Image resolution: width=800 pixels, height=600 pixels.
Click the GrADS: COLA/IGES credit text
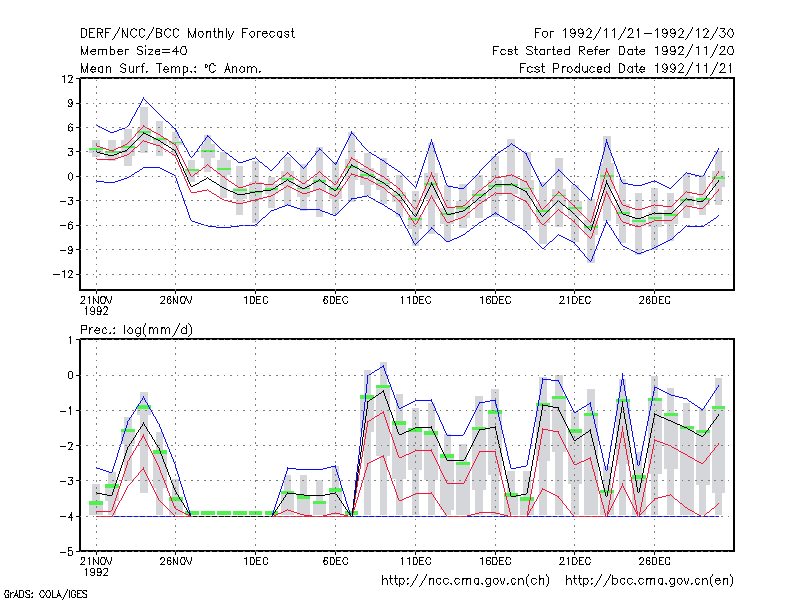45,594
